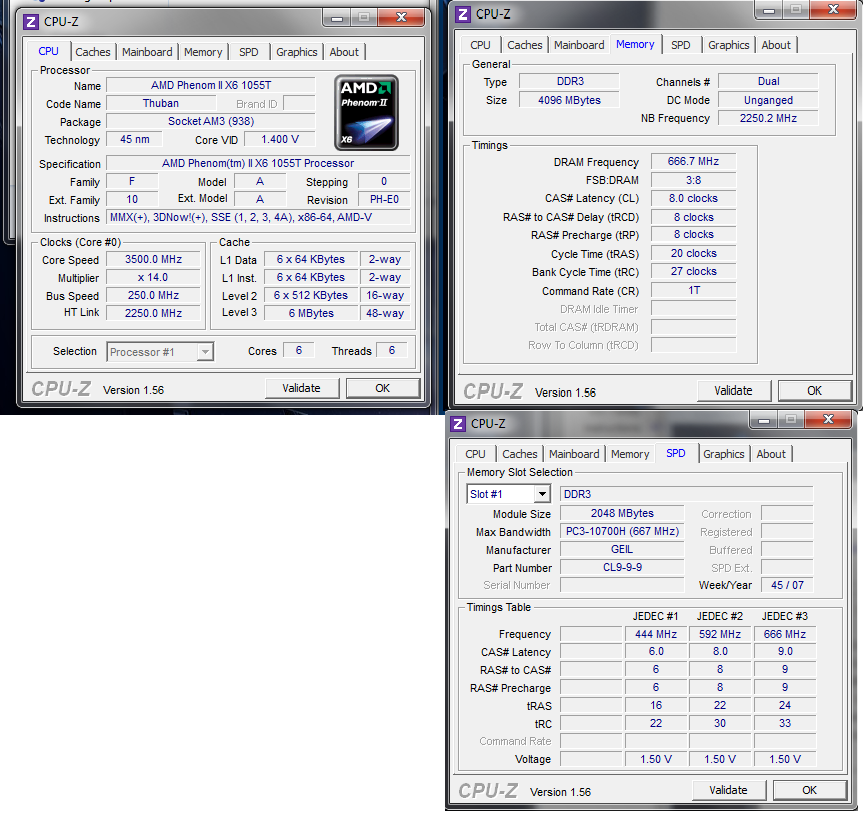Switch to Memory tab in the CPU window
The height and width of the screenshot is (815, 864).
[203, 52]
